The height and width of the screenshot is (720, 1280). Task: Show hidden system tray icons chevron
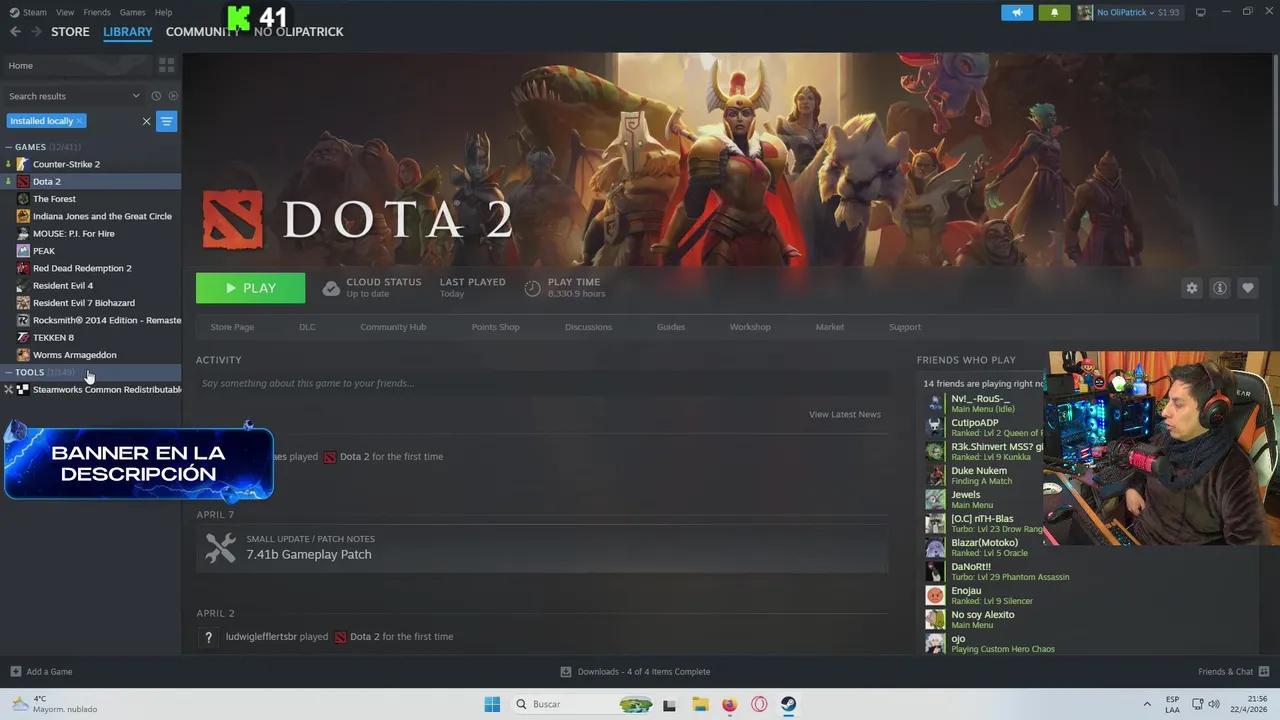pos(1147,704)
